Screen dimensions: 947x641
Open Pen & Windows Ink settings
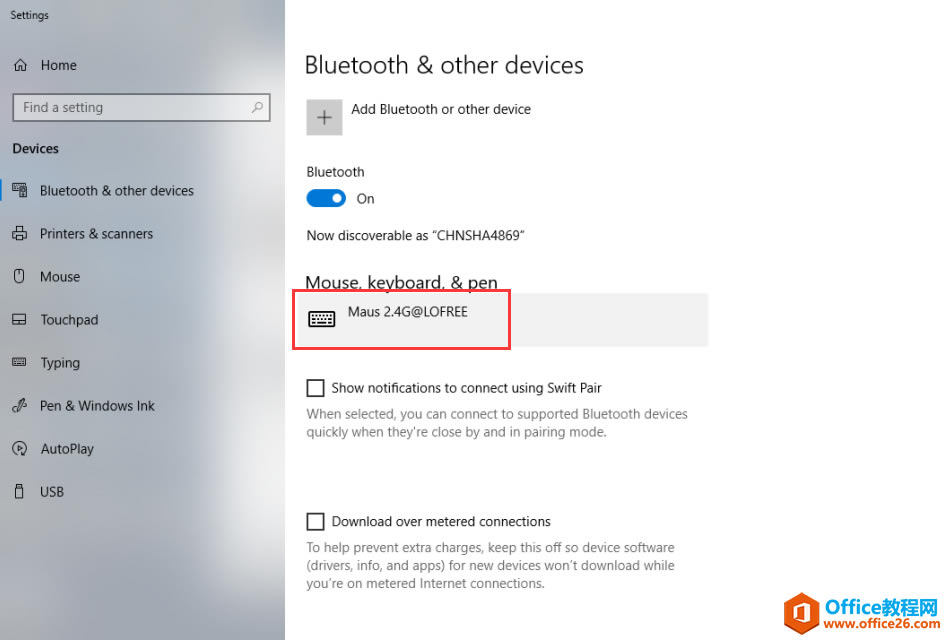click(x=97, y=405)
